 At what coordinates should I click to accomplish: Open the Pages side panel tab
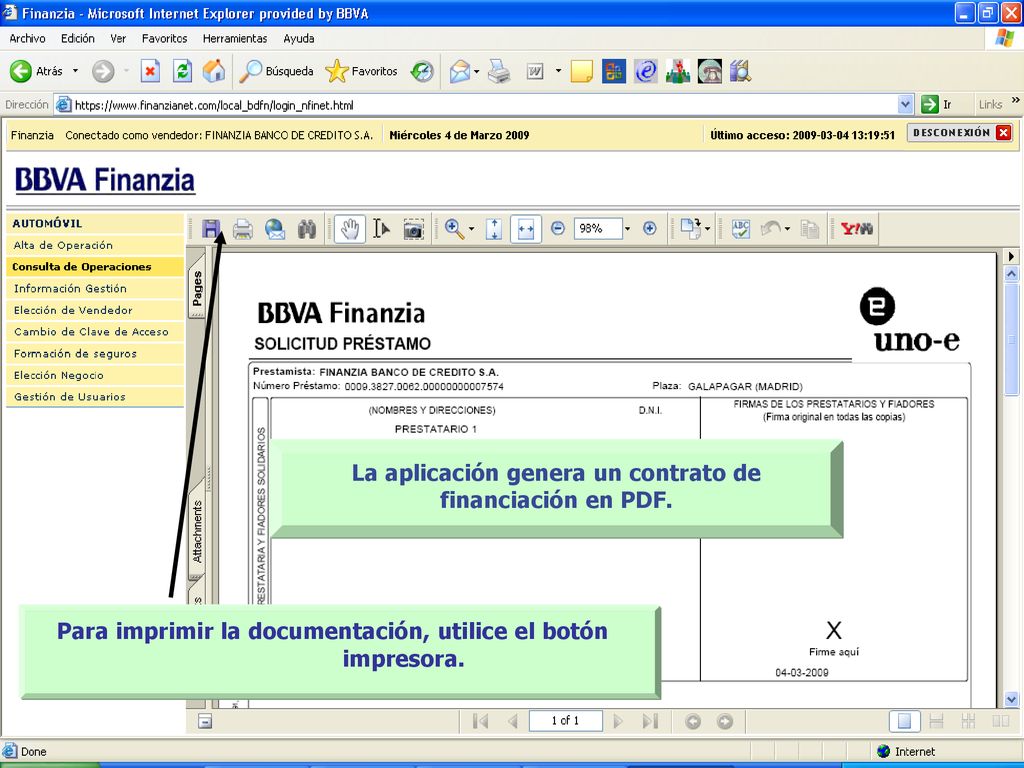click(197, 288)
